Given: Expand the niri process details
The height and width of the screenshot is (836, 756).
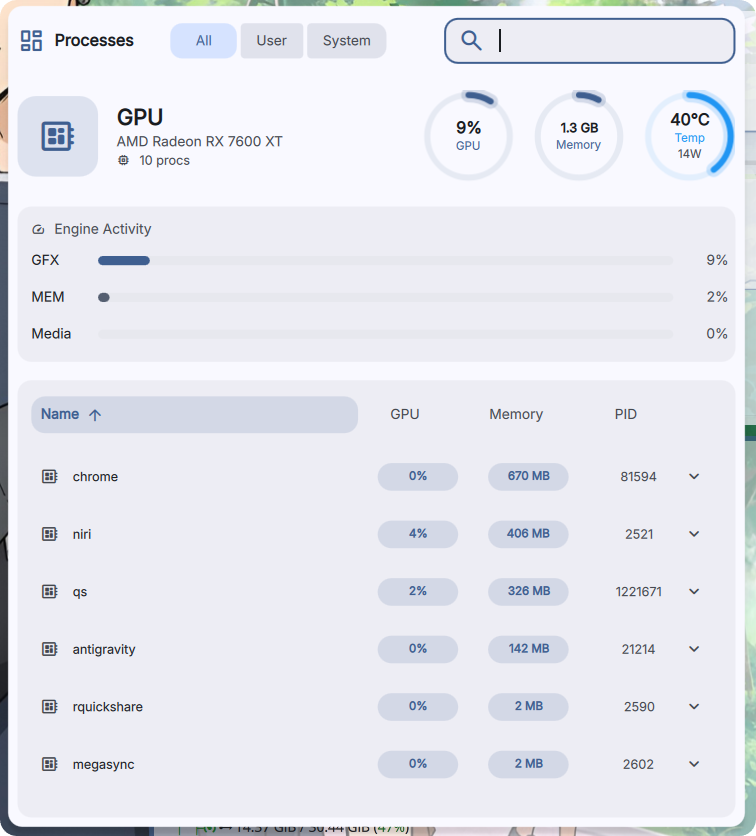Looking at the screenshot, I should (694, 534).
